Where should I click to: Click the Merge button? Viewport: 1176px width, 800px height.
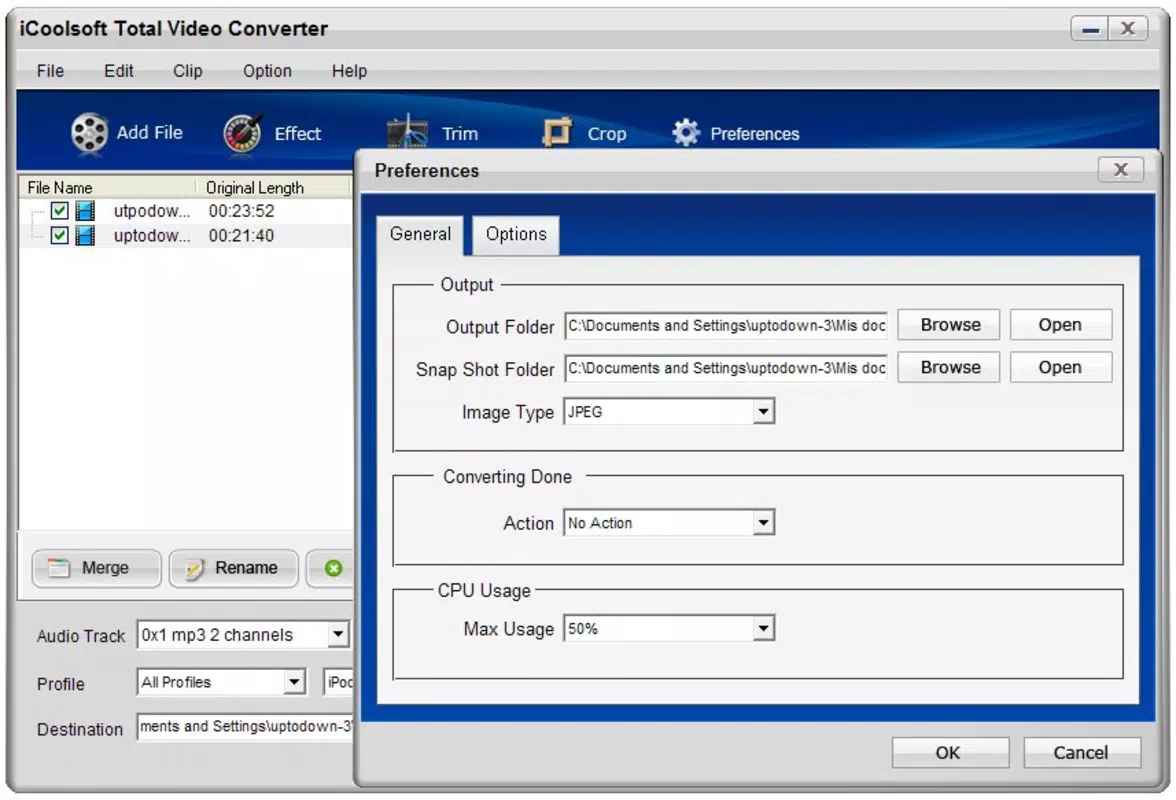pos(96,568)
